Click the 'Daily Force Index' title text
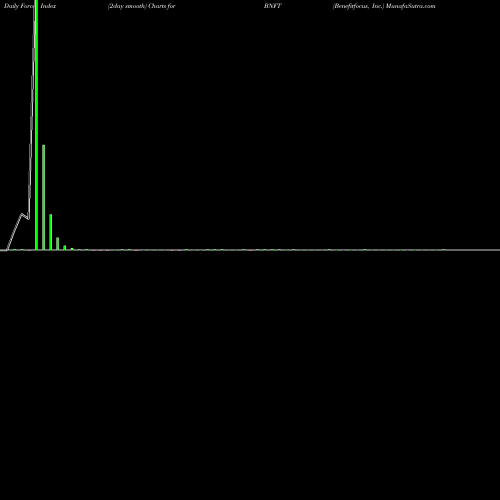Screen dimensions: 500x500 (x=30, y=6)
